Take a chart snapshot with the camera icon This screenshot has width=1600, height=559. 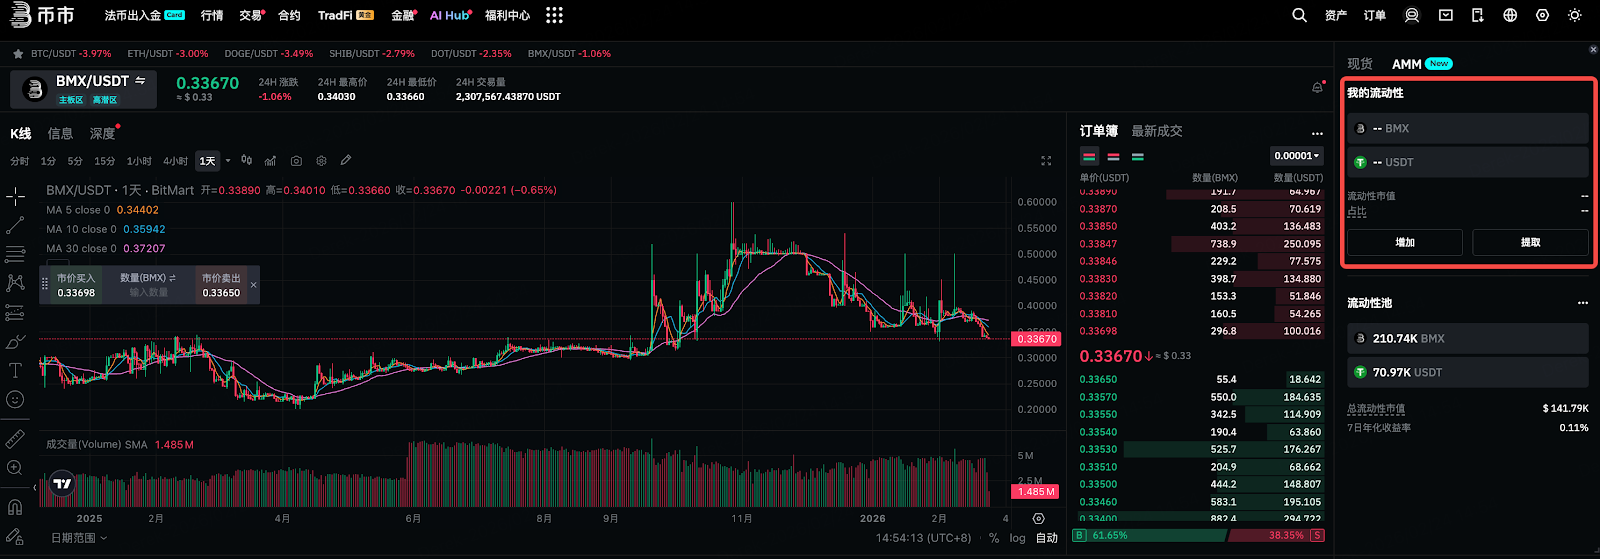tap(296, 161)
